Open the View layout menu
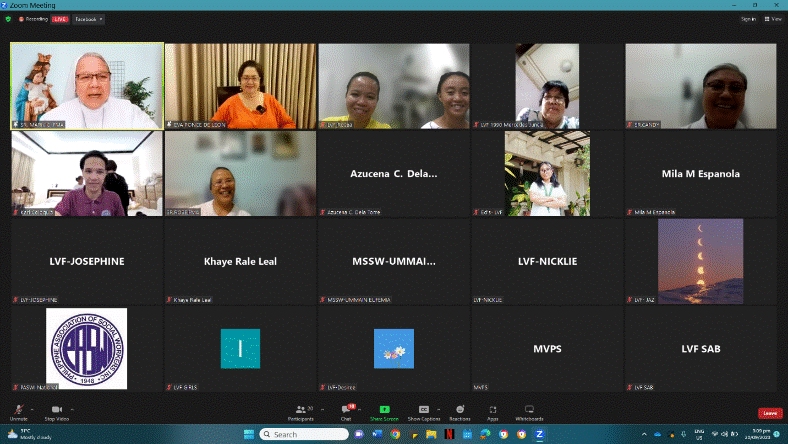788x444 pixels. click(773, 19)
